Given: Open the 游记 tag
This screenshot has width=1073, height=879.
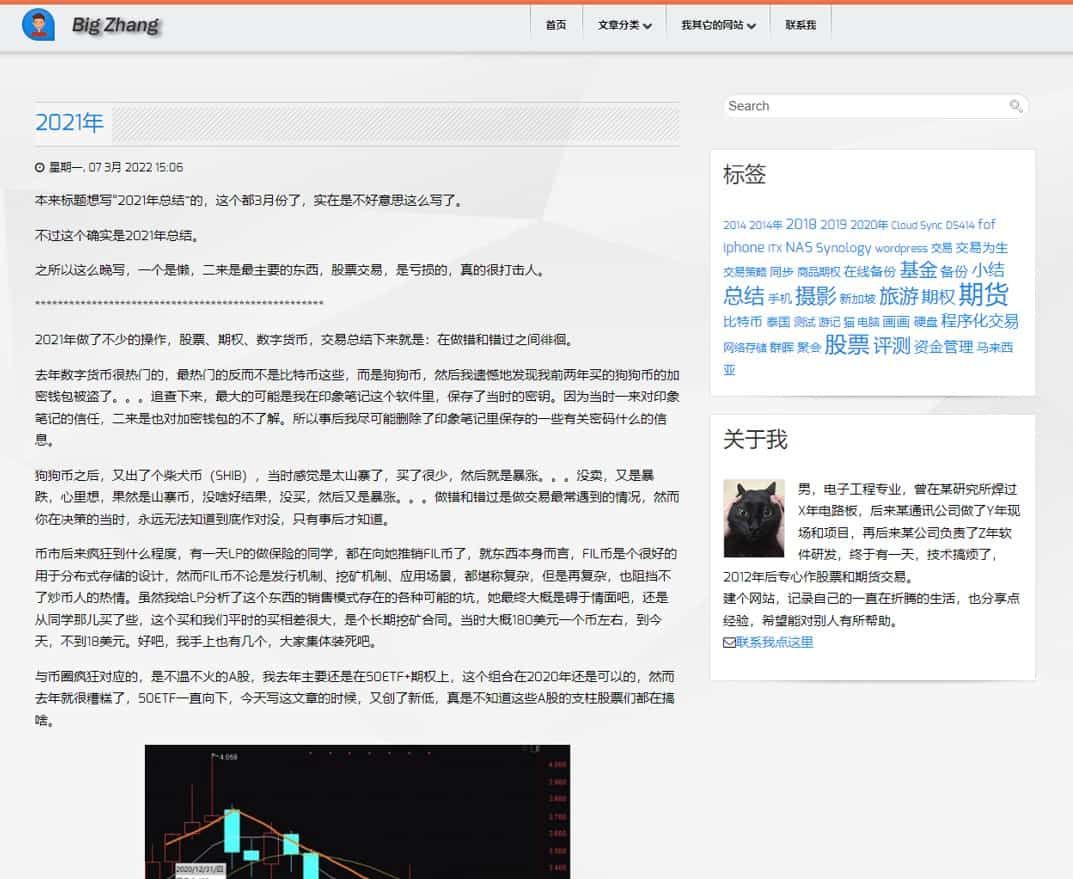Looking at the screenshot, I should coord(829,322).
